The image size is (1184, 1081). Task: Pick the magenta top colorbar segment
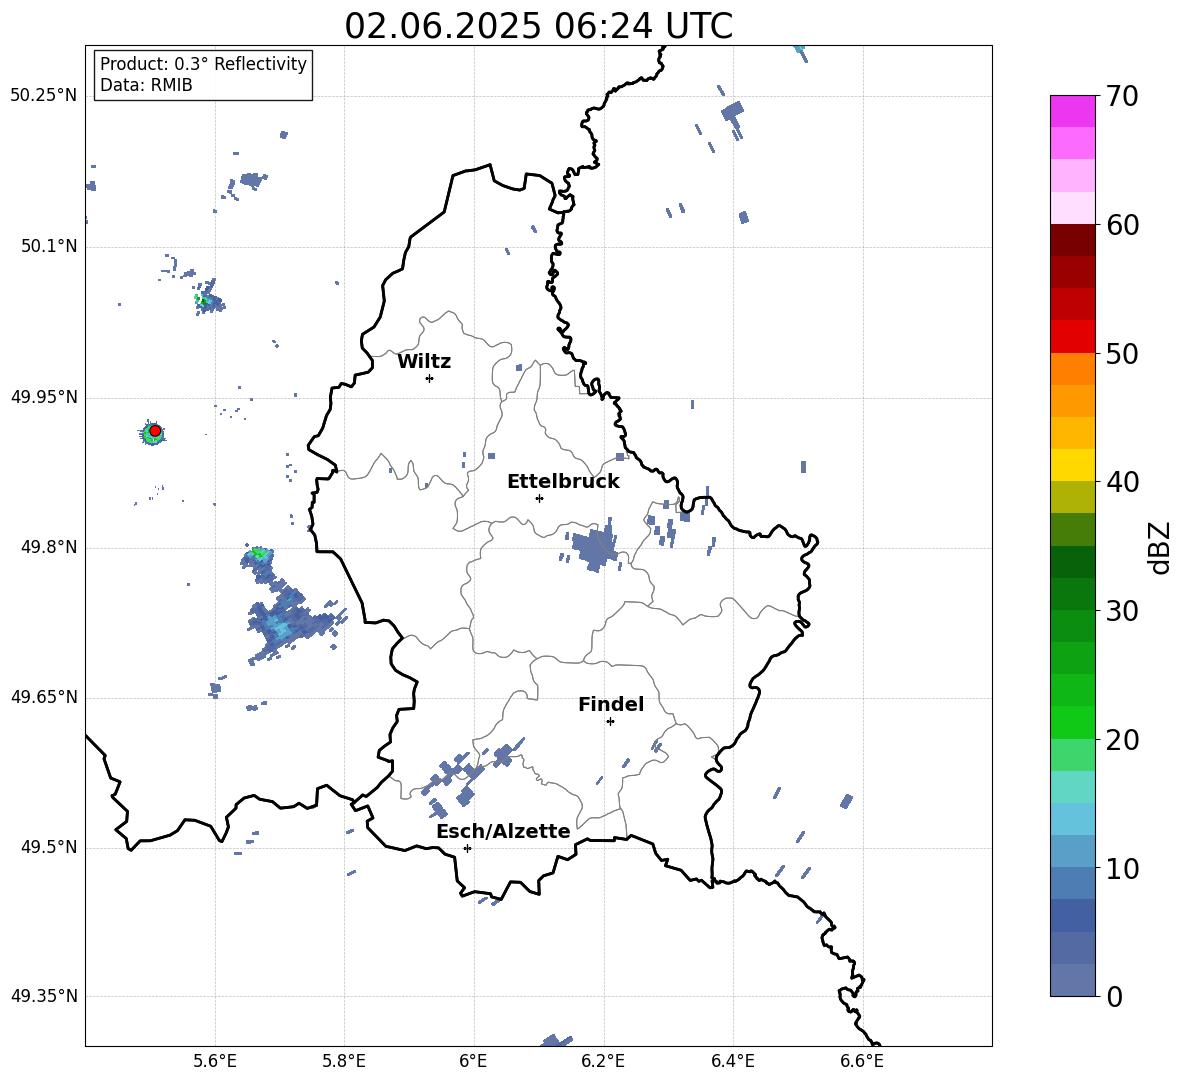1072,111
